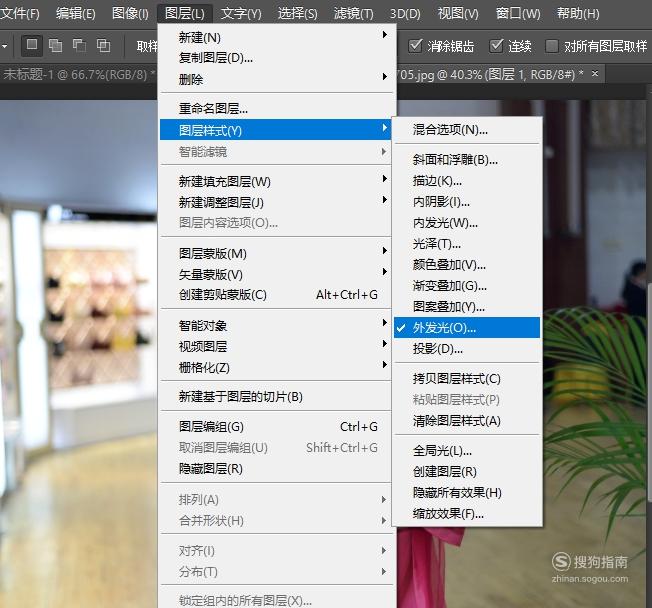Toggle the 连续 checkbox
This screenshot has width=652, height=608.
[x=496, y=46]
